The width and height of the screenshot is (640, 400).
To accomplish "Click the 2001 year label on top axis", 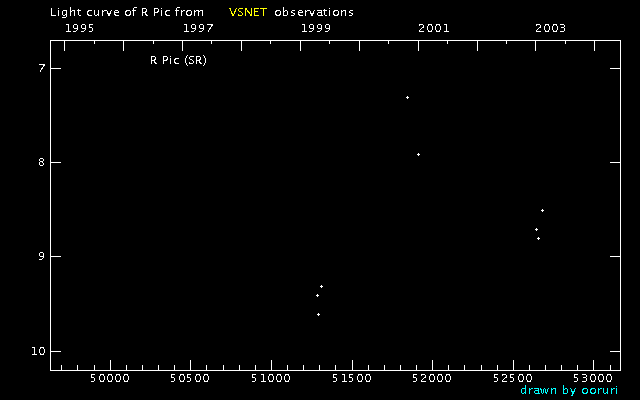I will coord(433,28).
